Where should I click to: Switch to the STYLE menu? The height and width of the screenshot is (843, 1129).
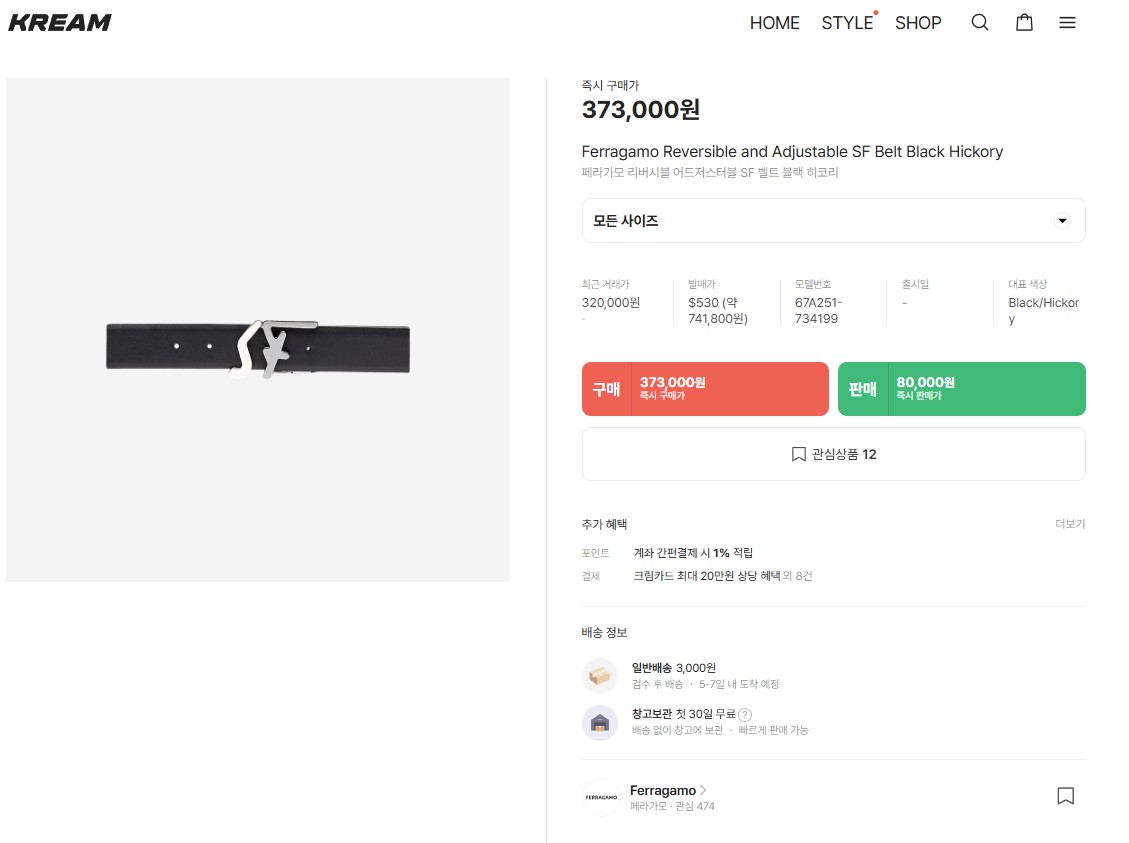(847, 23)
